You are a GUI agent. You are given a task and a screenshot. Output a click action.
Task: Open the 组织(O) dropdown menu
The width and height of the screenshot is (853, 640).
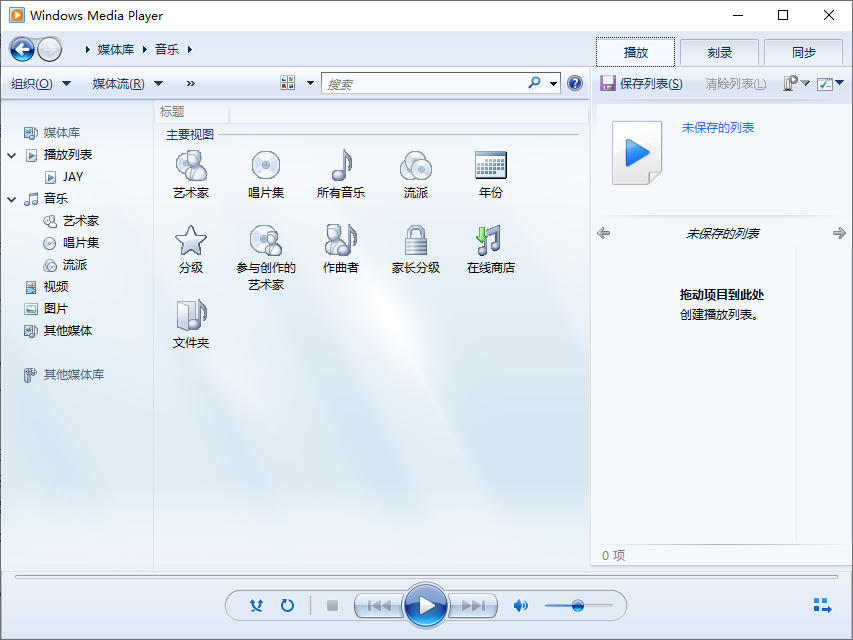pos(41,84)
